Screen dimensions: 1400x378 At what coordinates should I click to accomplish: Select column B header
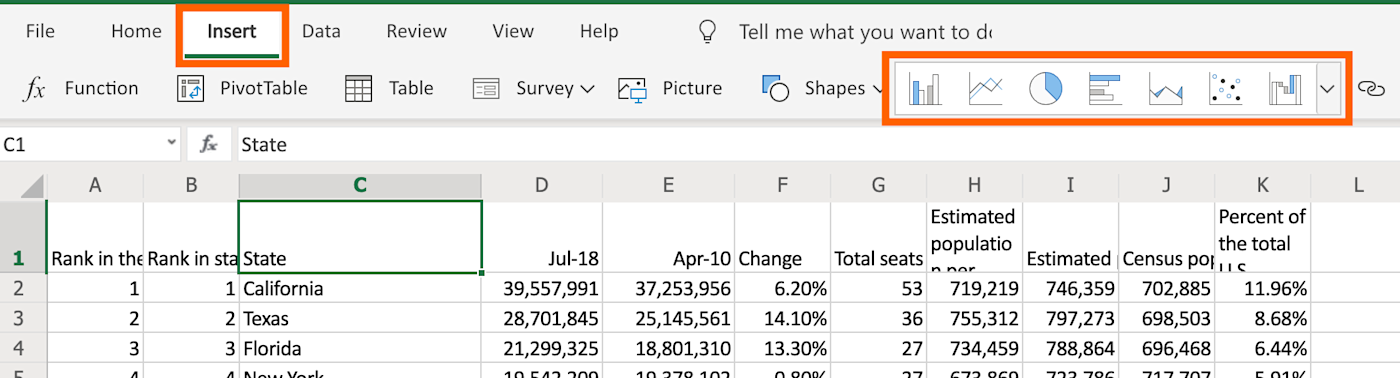click(191, 185)
